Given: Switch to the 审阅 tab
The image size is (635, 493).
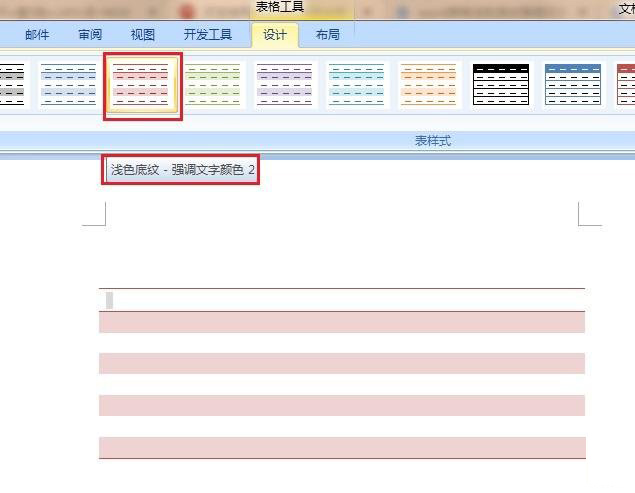Looking at the screenshot, I should (x=90, y=35).
